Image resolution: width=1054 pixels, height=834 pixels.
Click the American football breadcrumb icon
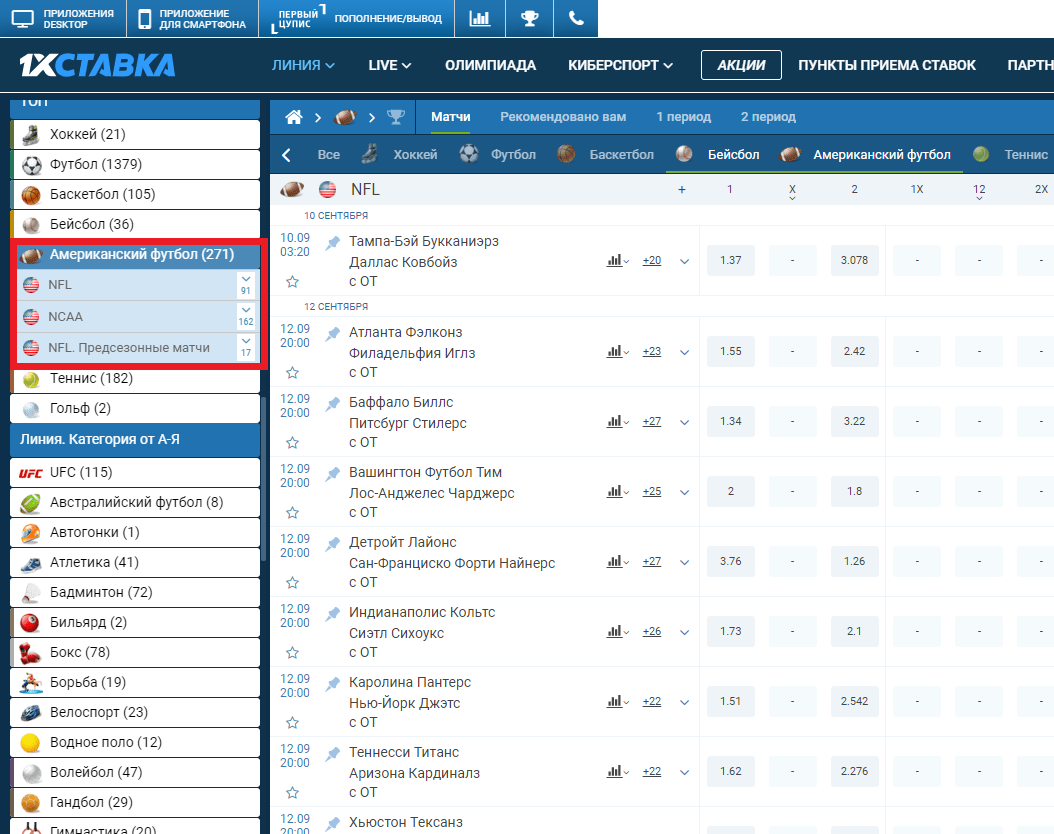point(345,117)
